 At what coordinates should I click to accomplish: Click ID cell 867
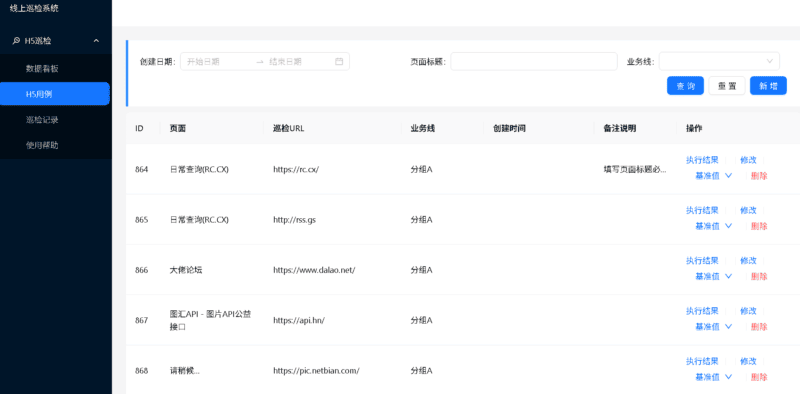141,321
